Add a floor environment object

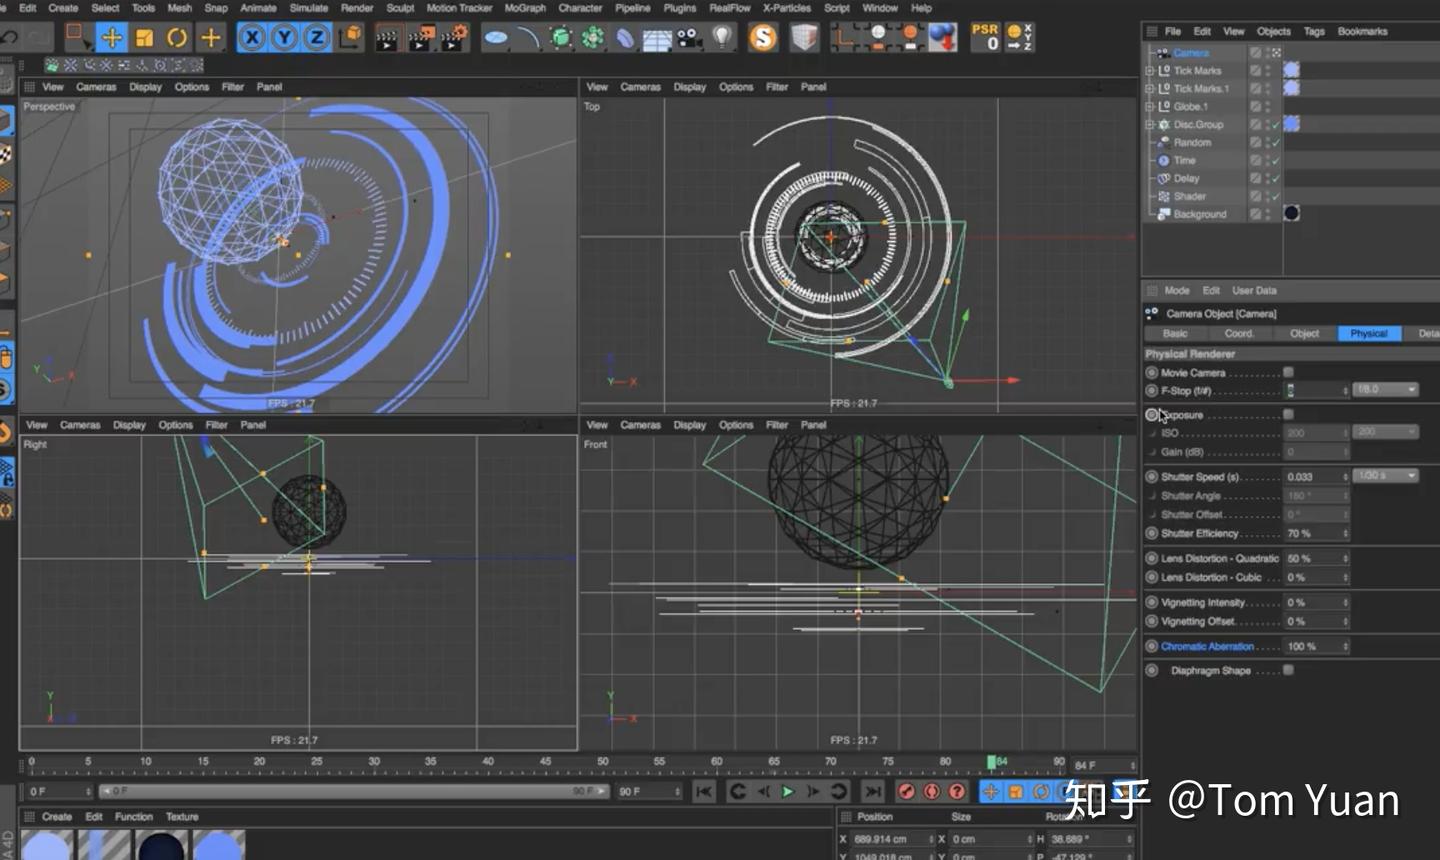(x=657, y=38)
